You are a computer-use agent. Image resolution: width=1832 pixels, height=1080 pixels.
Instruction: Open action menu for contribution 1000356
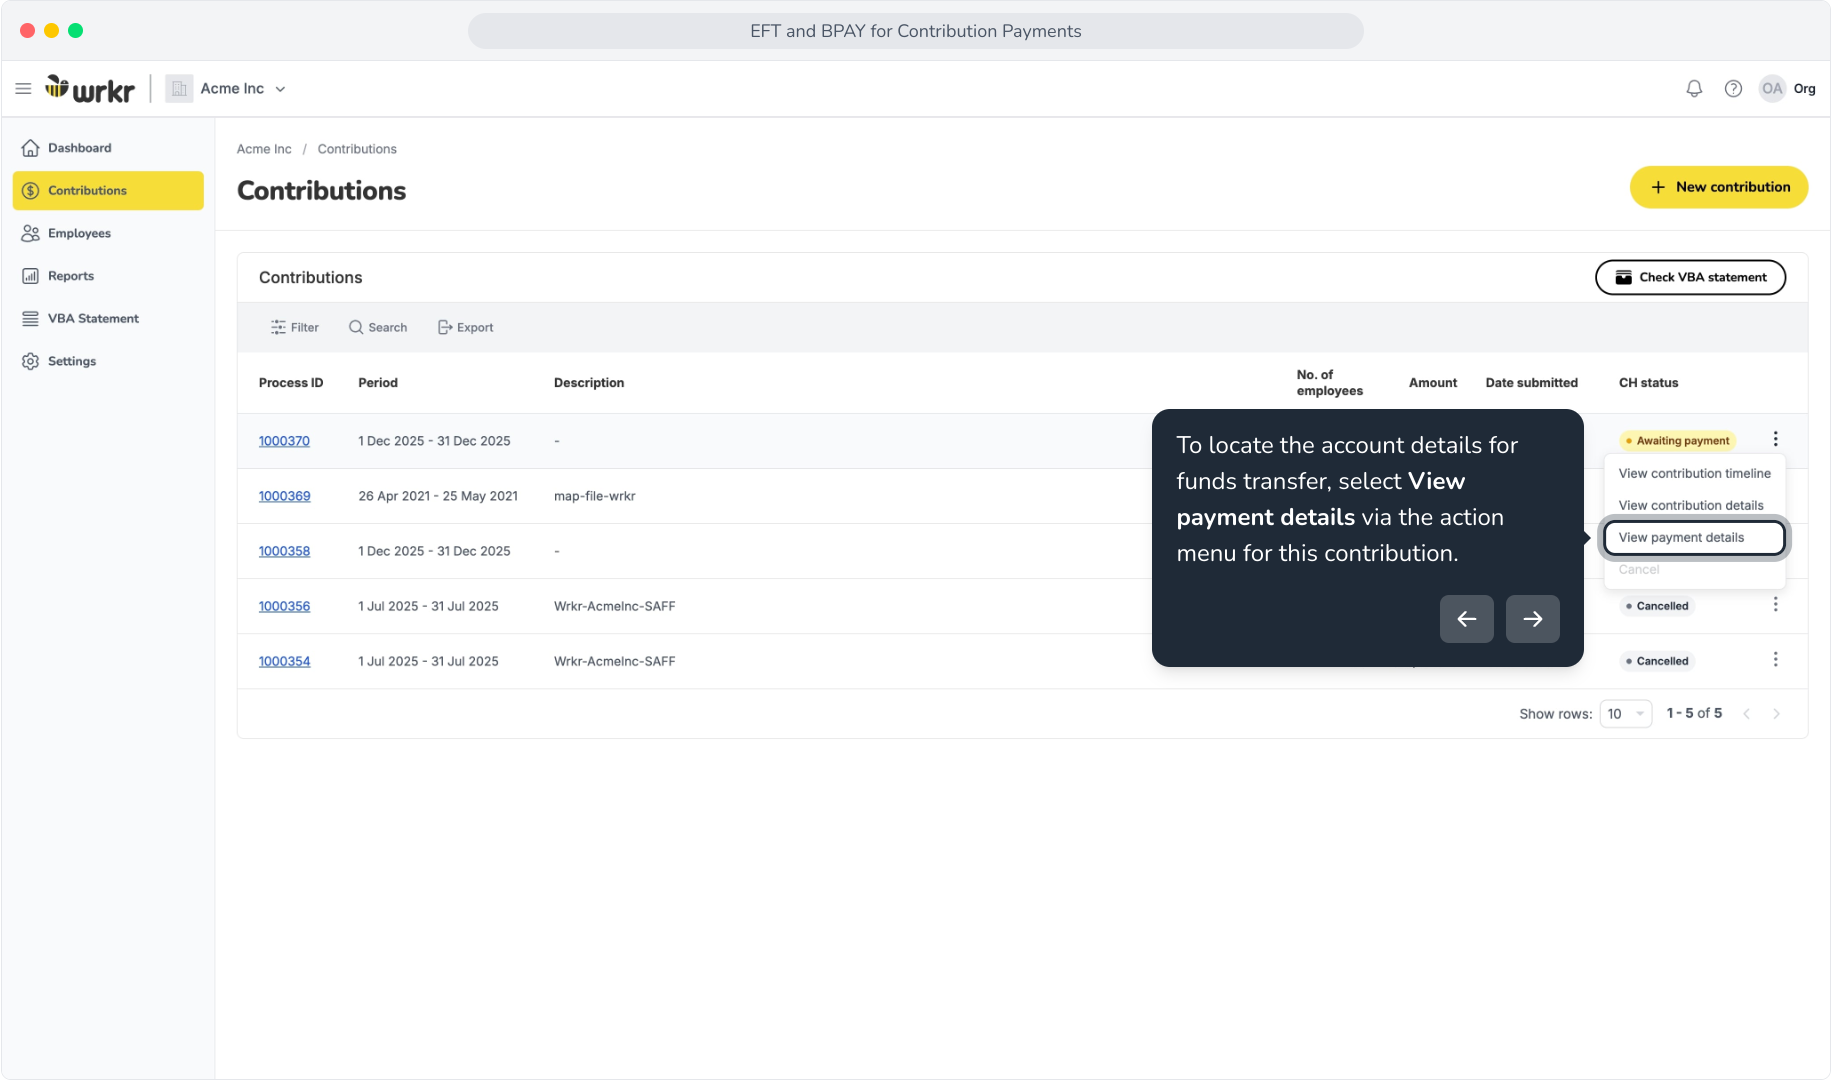point(1775,605)
